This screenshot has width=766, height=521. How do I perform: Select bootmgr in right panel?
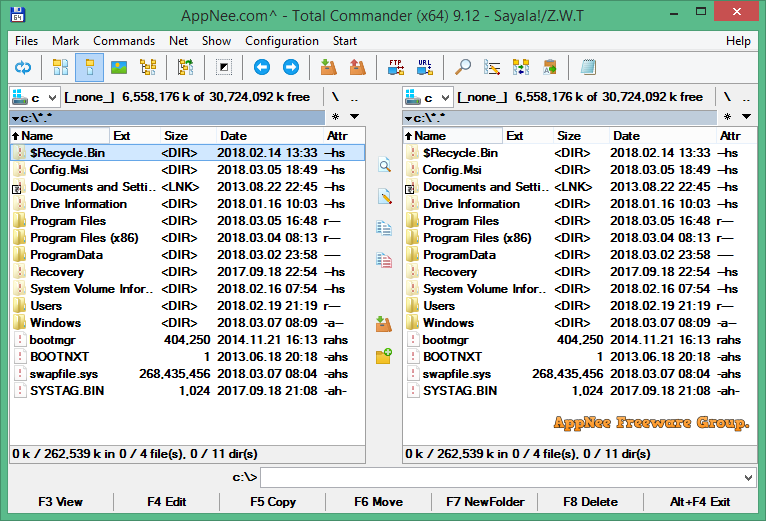[580, 340]
